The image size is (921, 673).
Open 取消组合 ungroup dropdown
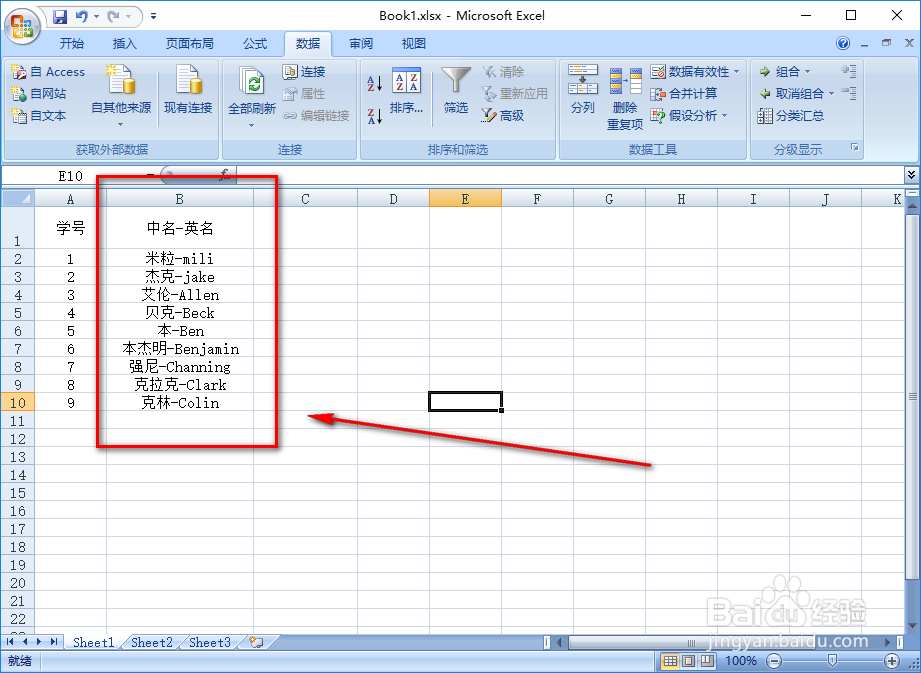pyautogui.click(x=796, y=93)
